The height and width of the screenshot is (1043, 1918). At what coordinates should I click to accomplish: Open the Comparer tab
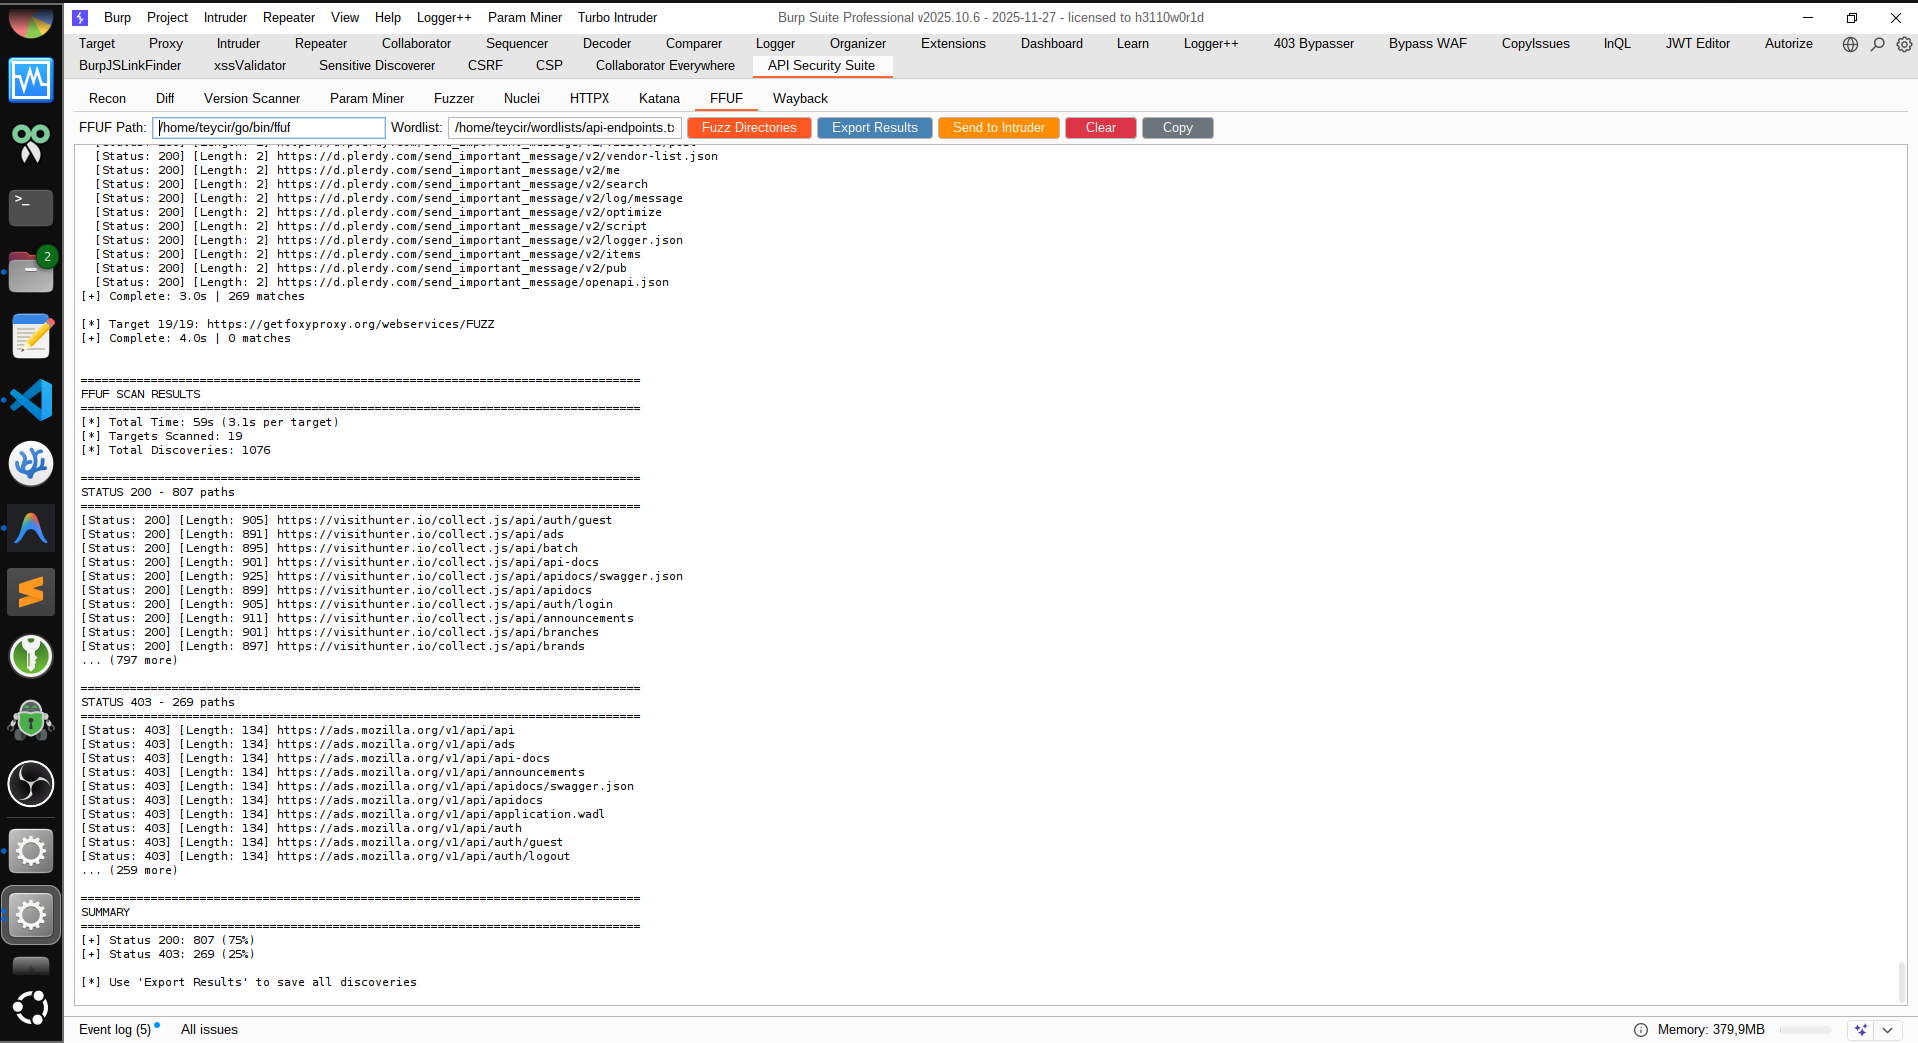(x=694, y=43)
